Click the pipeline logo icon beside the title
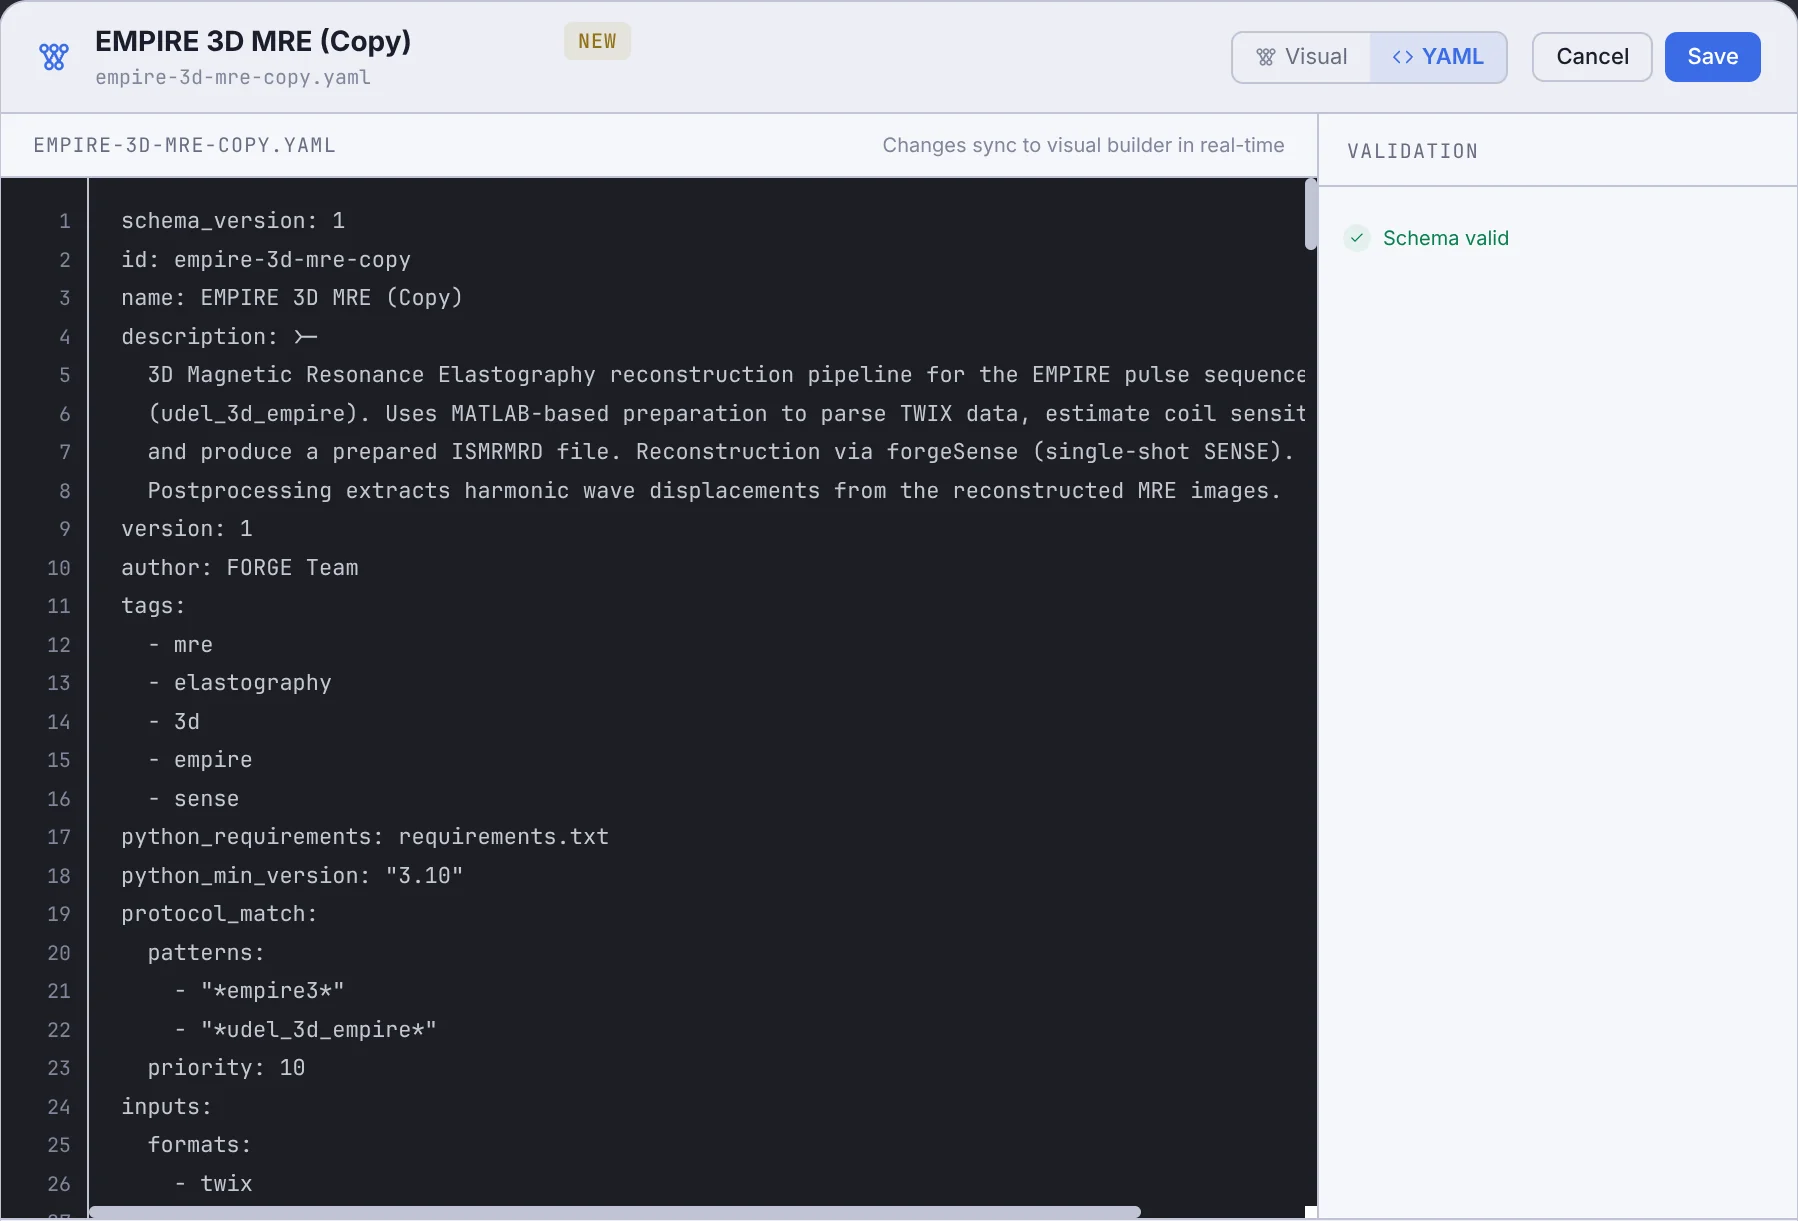 tap(54, 57)
